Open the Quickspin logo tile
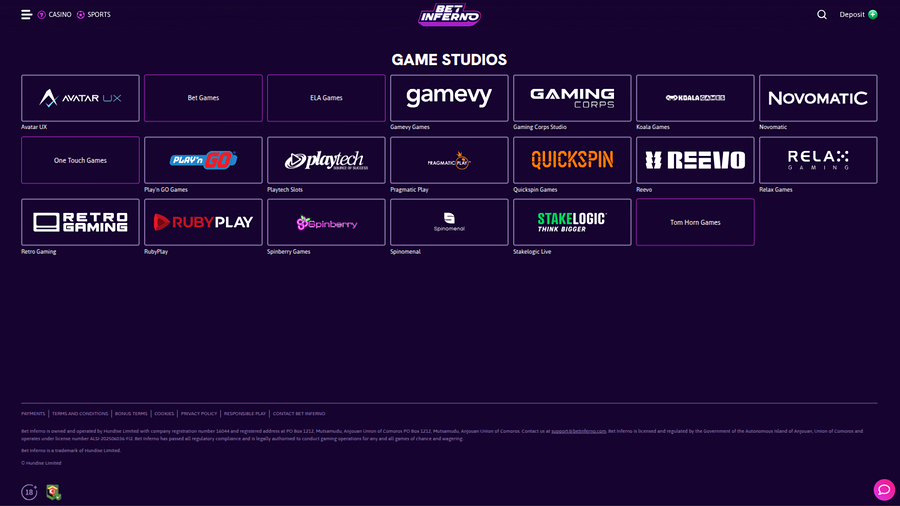 tap(572, 160)
